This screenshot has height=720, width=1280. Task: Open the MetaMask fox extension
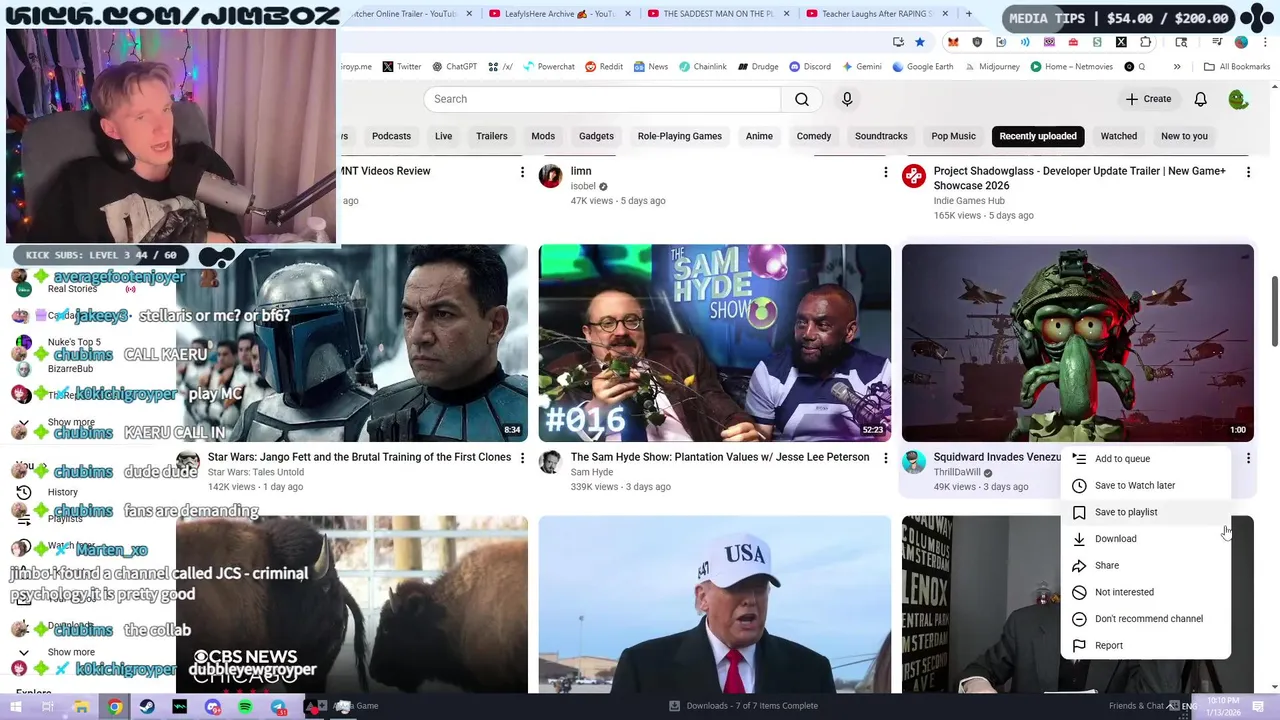tap(953, 42)
